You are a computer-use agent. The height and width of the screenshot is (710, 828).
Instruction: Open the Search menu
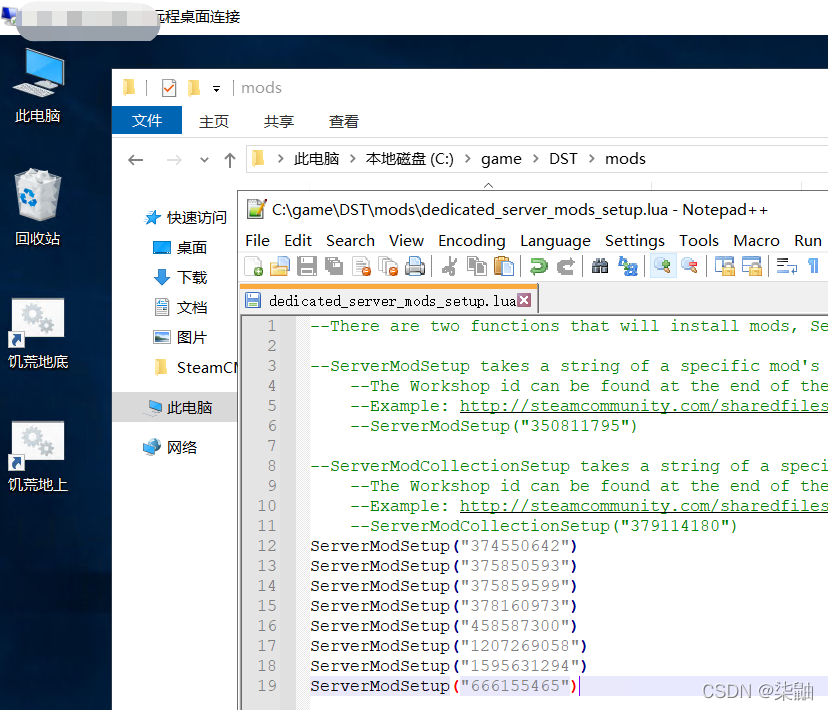click(x=350, y=241)
